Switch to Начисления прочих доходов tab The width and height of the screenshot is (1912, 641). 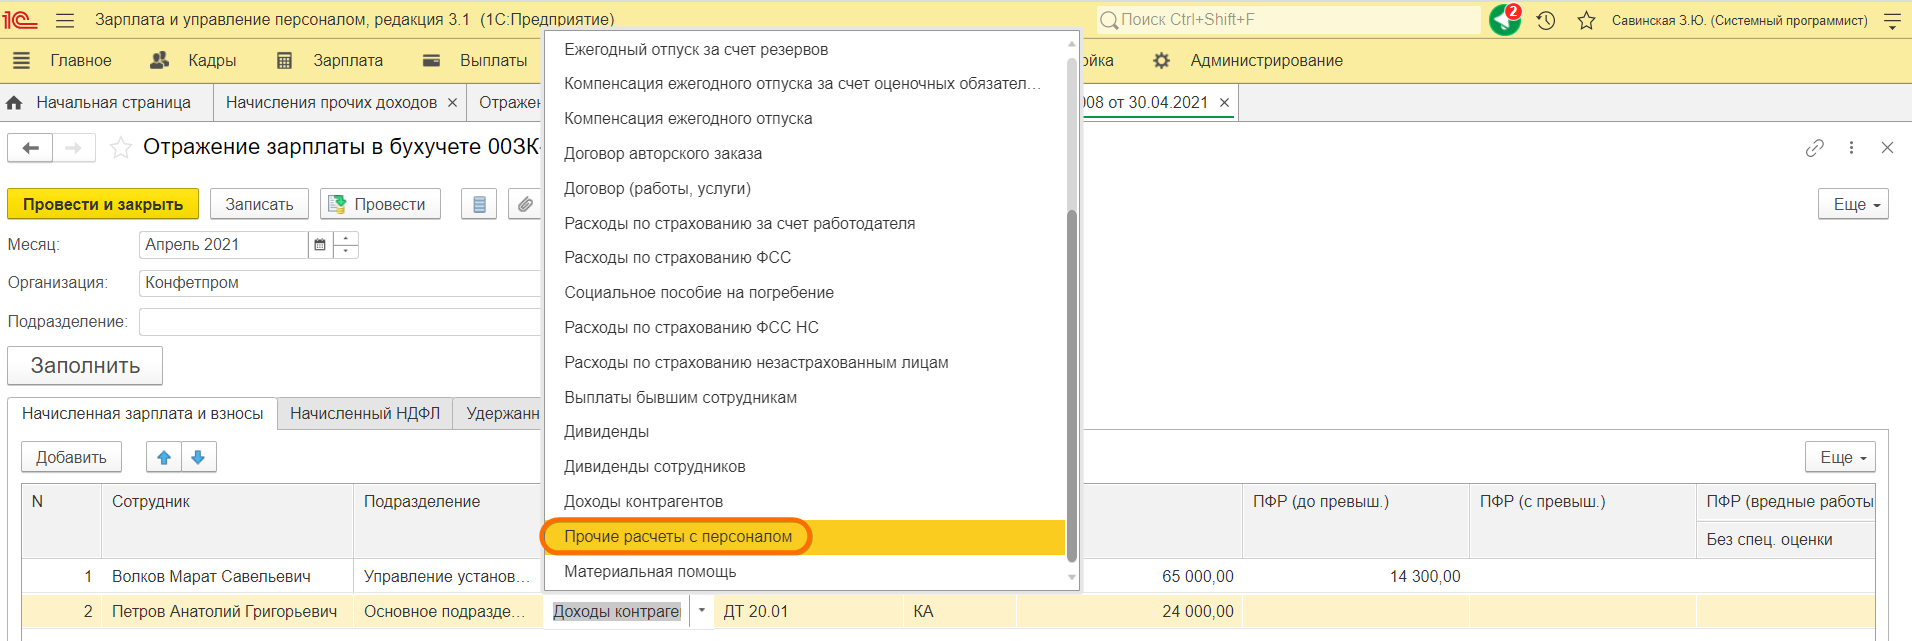pos(331,103)
